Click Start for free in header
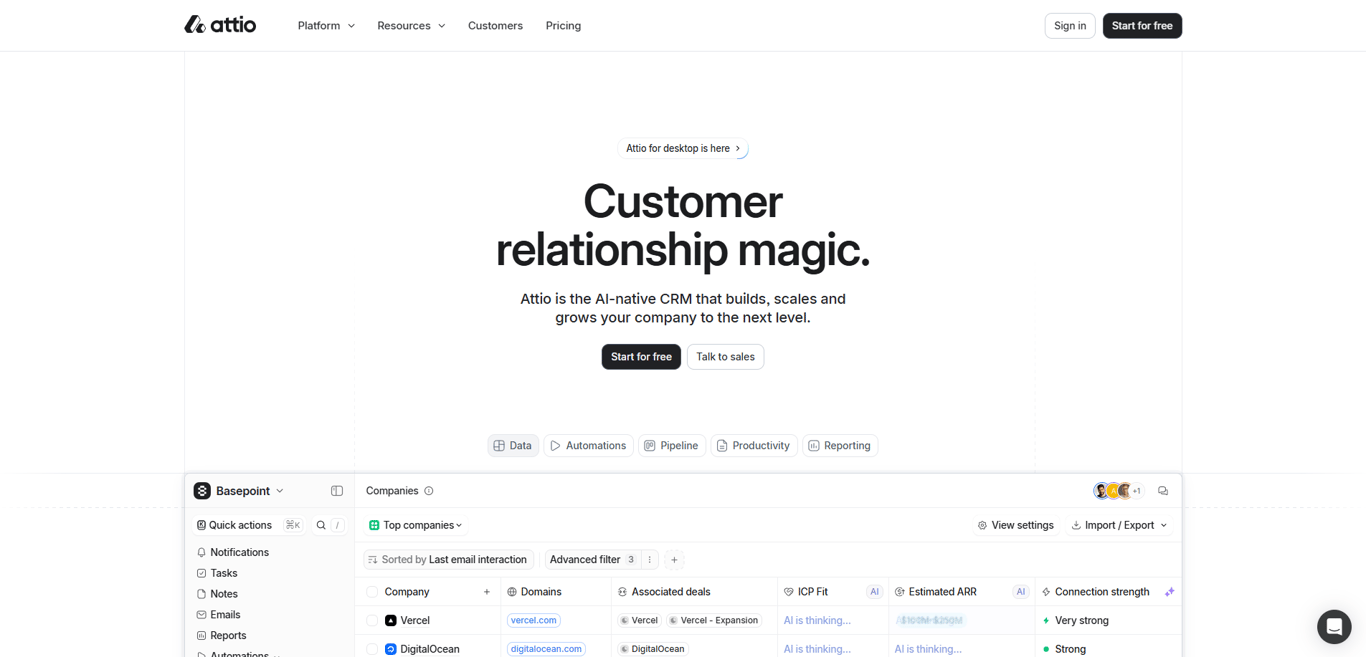 1142,26
